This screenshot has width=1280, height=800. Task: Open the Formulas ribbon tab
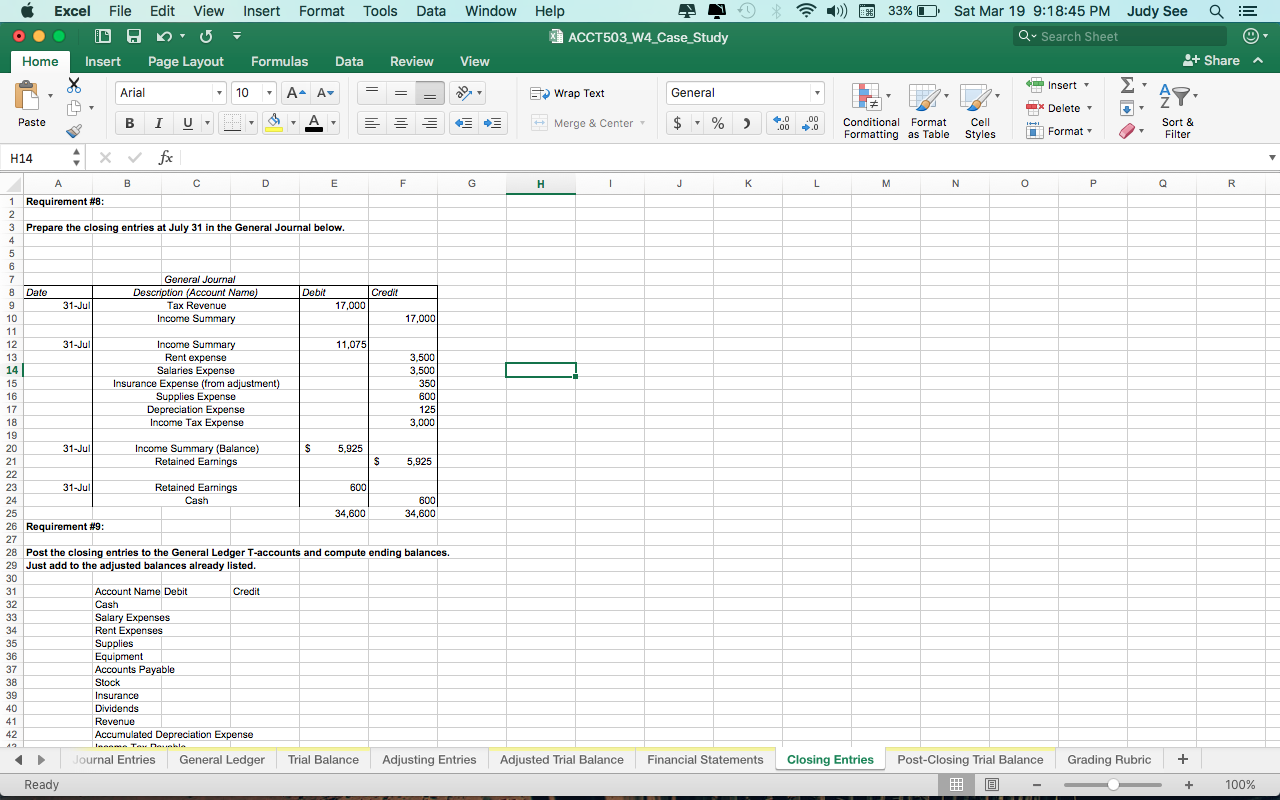(x=279, y=62)
